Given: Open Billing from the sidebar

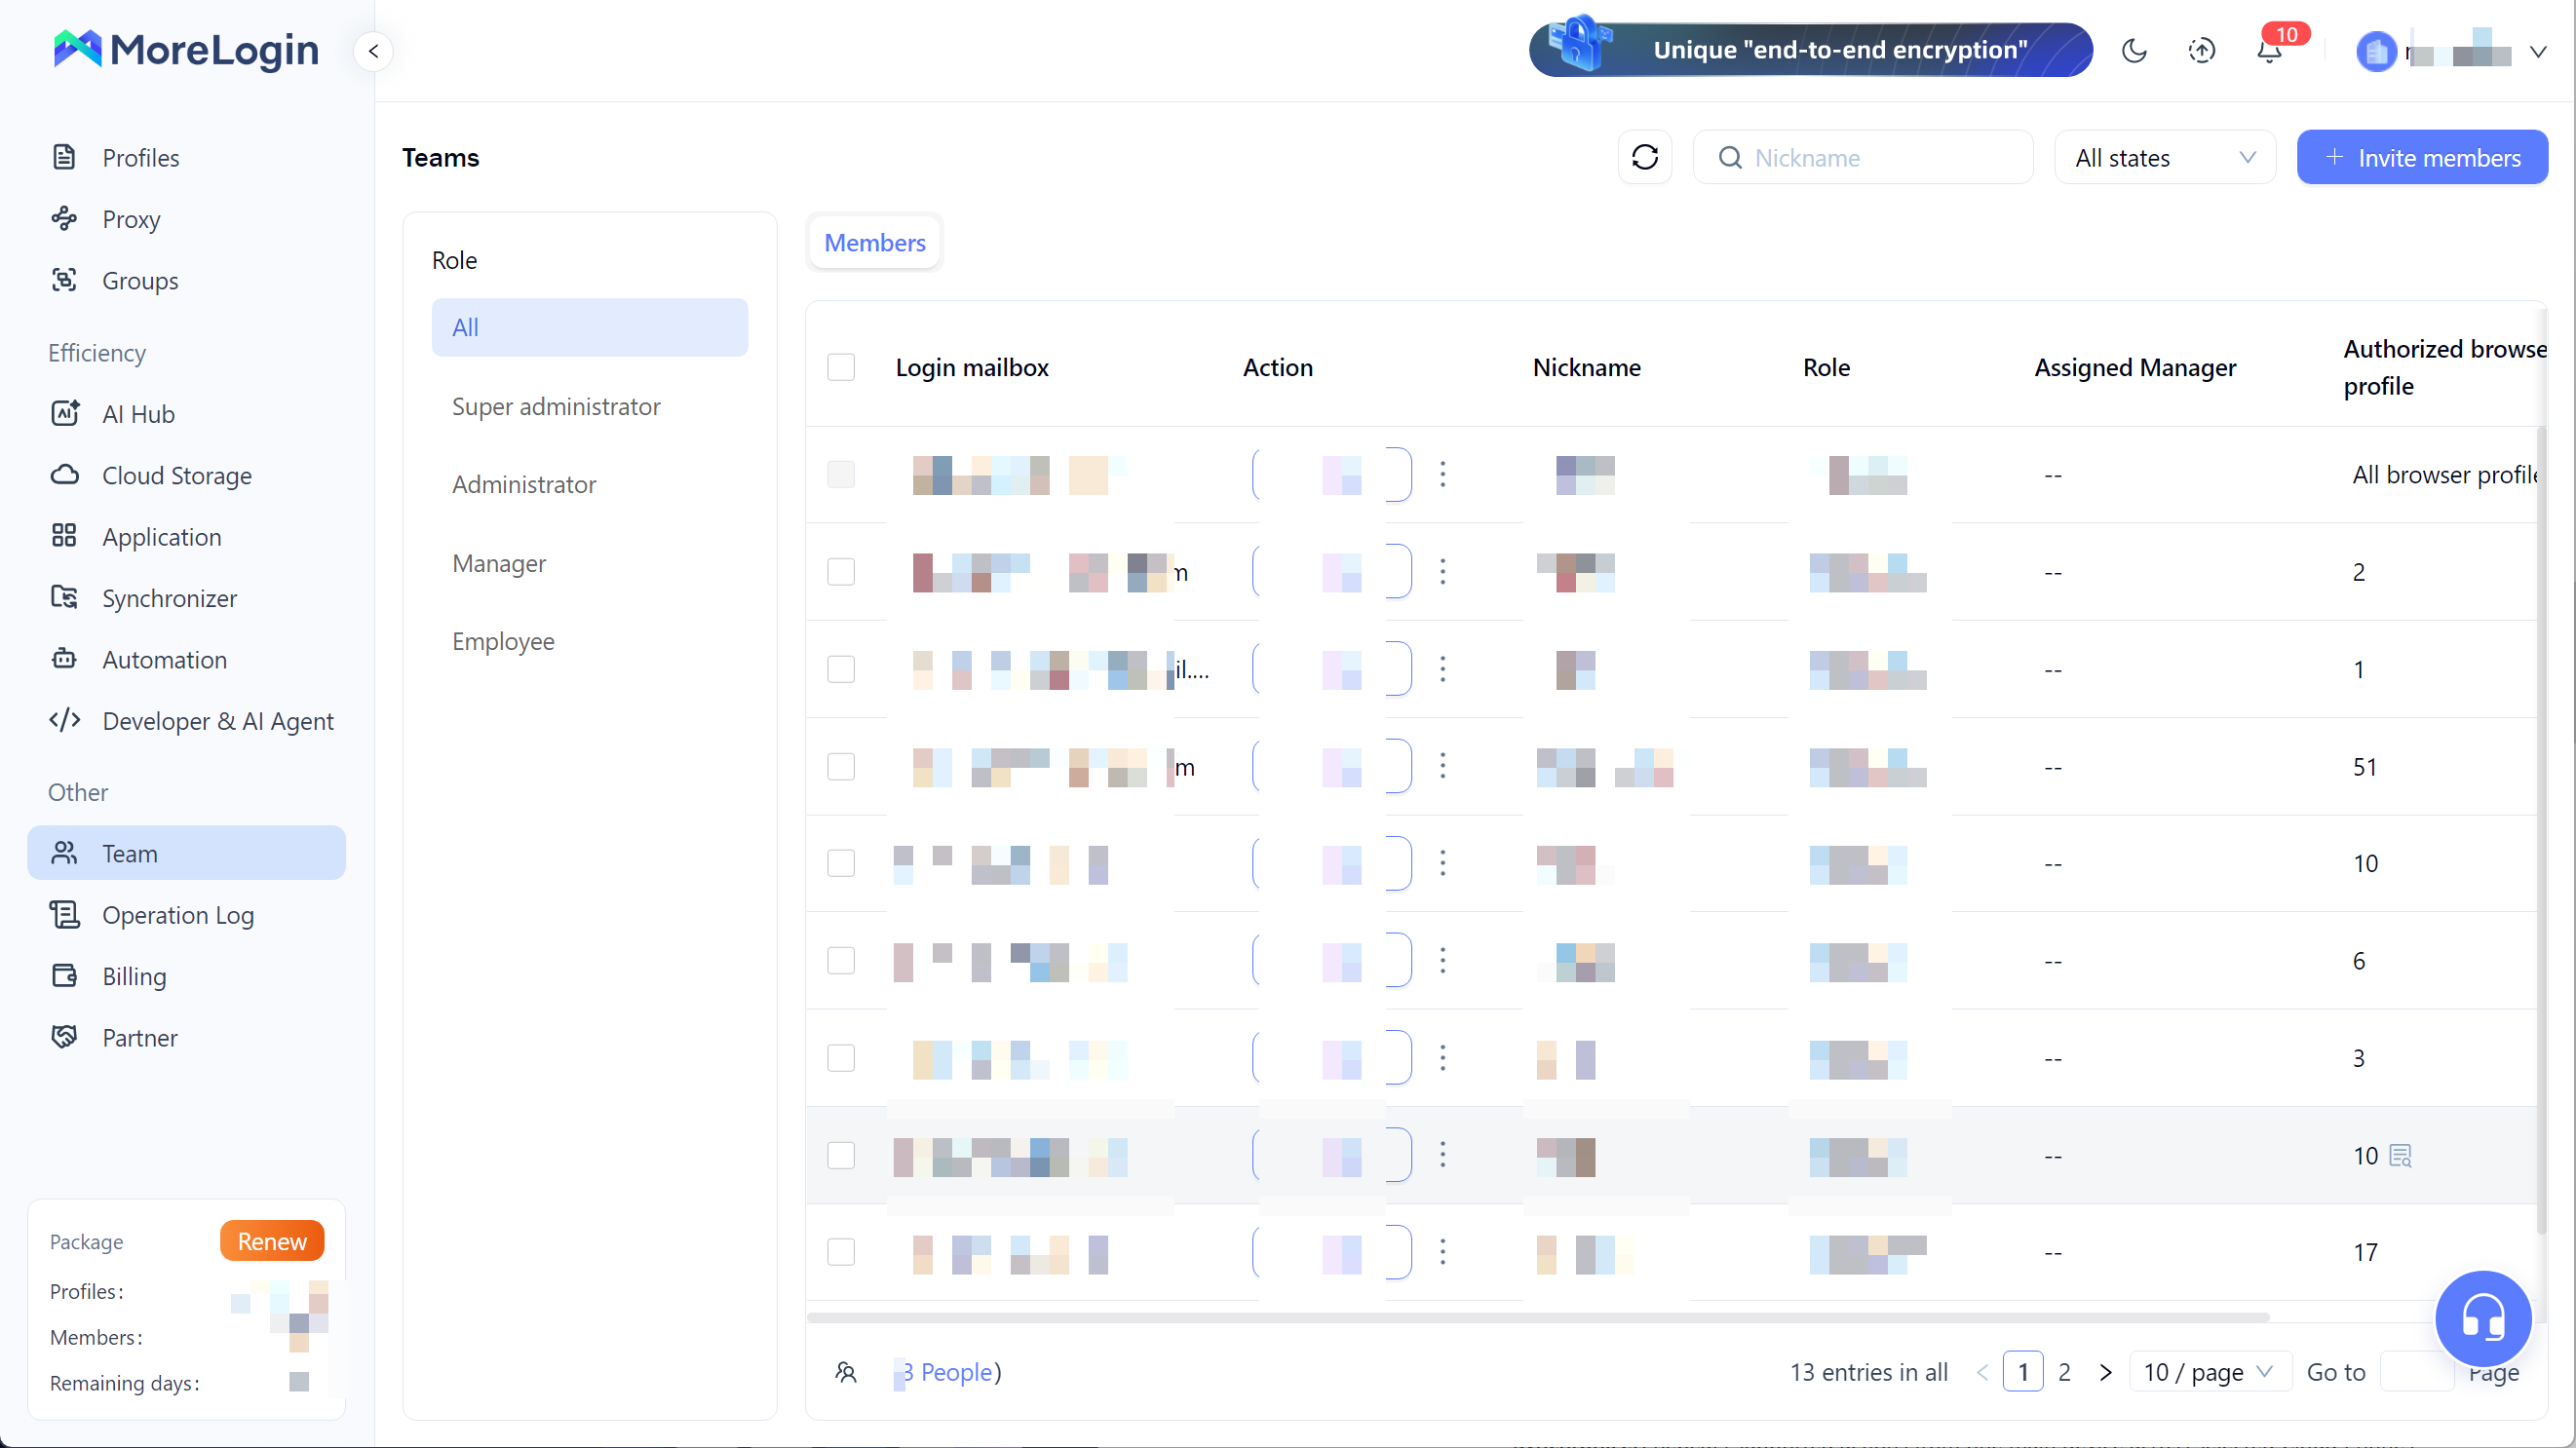Looking at the screenshot, I should tap(134, 976).
